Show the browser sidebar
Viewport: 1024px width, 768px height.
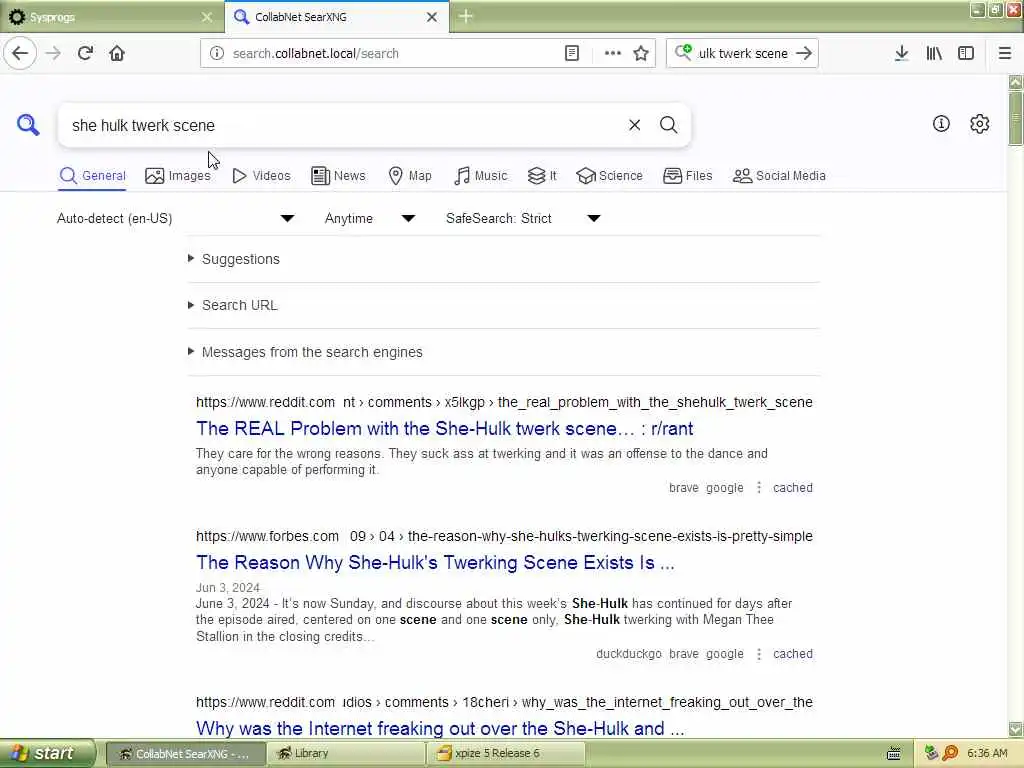[x=966, y=53]
